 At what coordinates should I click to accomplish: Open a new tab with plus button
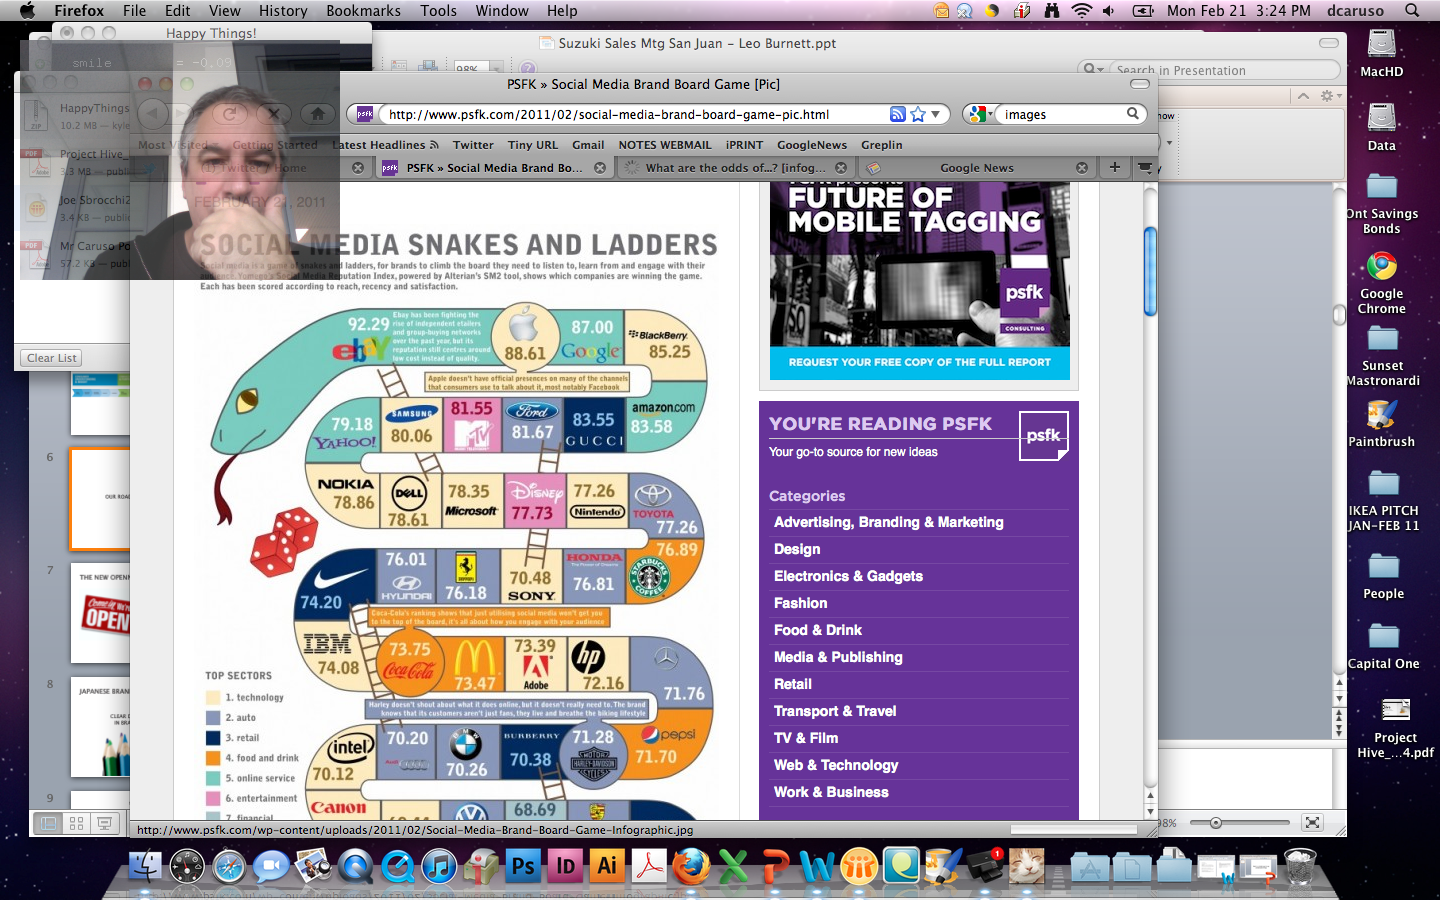pyautogui.click(x=1114, y=167)
